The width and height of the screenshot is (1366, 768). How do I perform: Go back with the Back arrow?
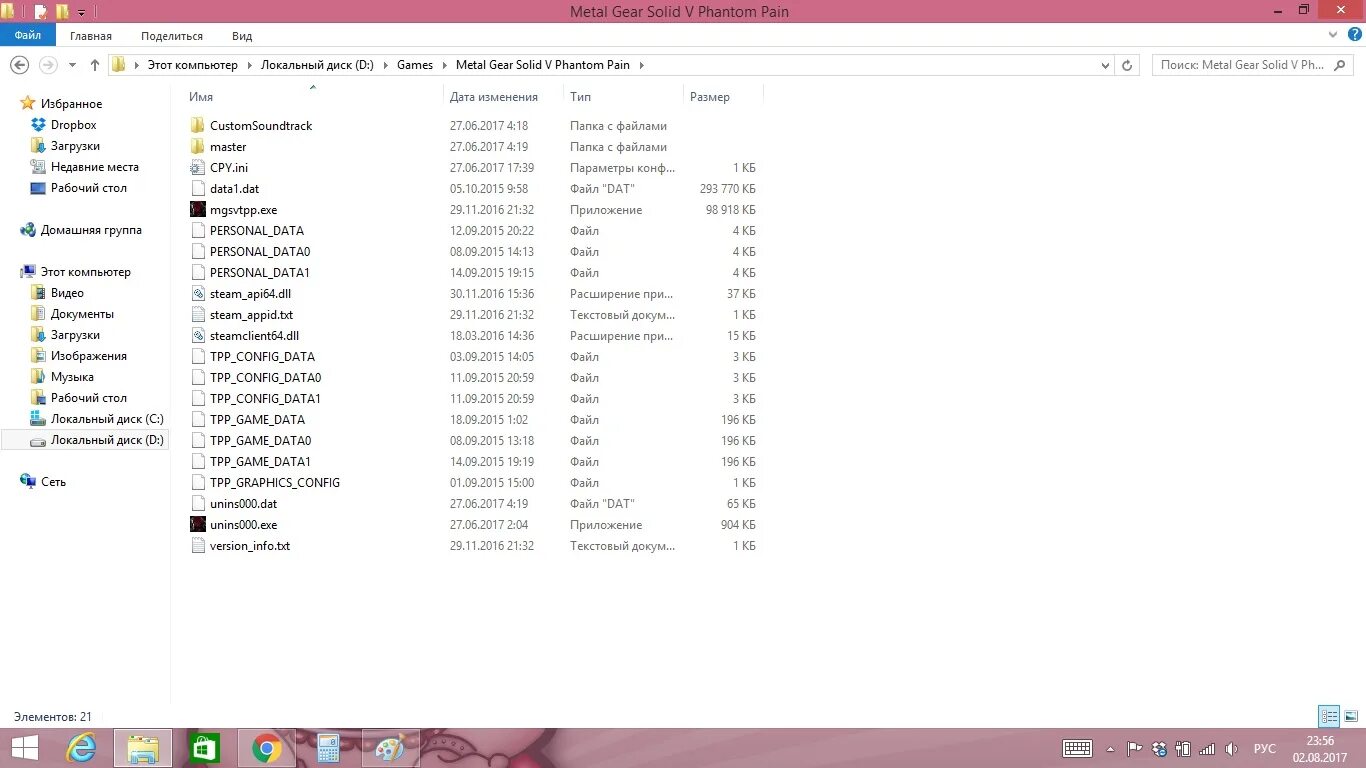[19, 65]
